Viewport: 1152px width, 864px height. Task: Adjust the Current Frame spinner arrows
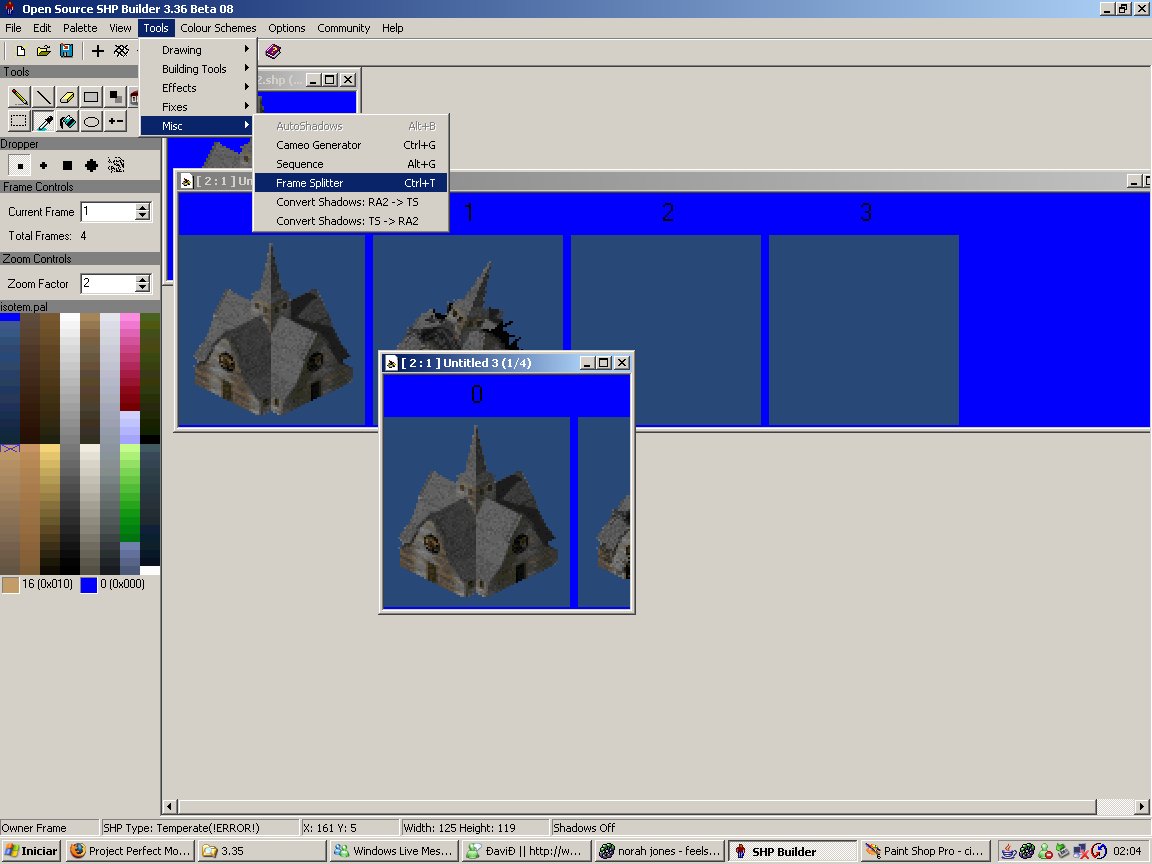(x=143, y=212)
